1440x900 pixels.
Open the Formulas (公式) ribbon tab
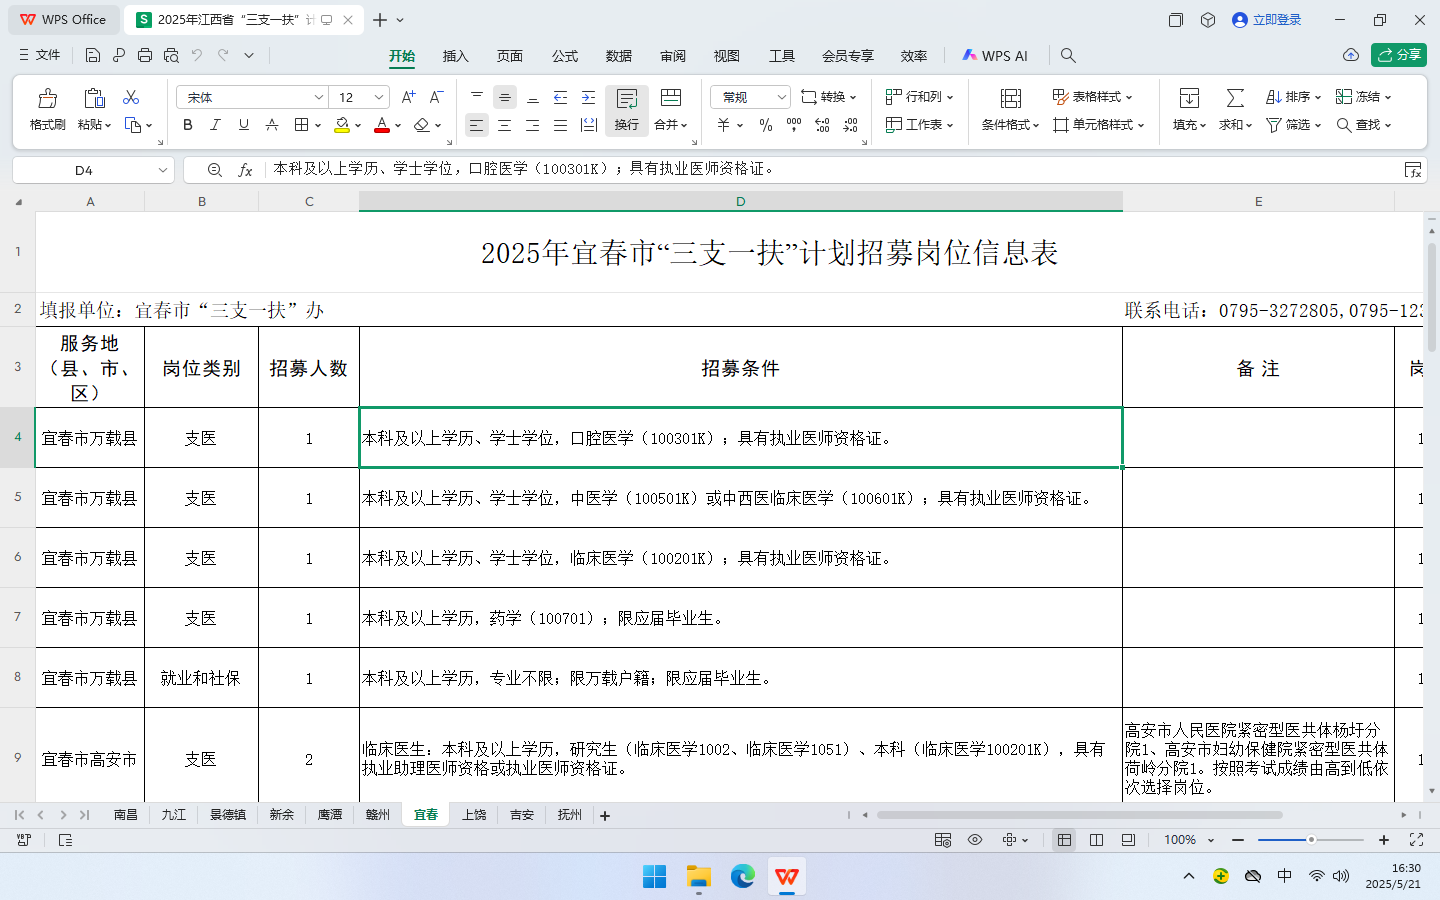click(565, 56)
